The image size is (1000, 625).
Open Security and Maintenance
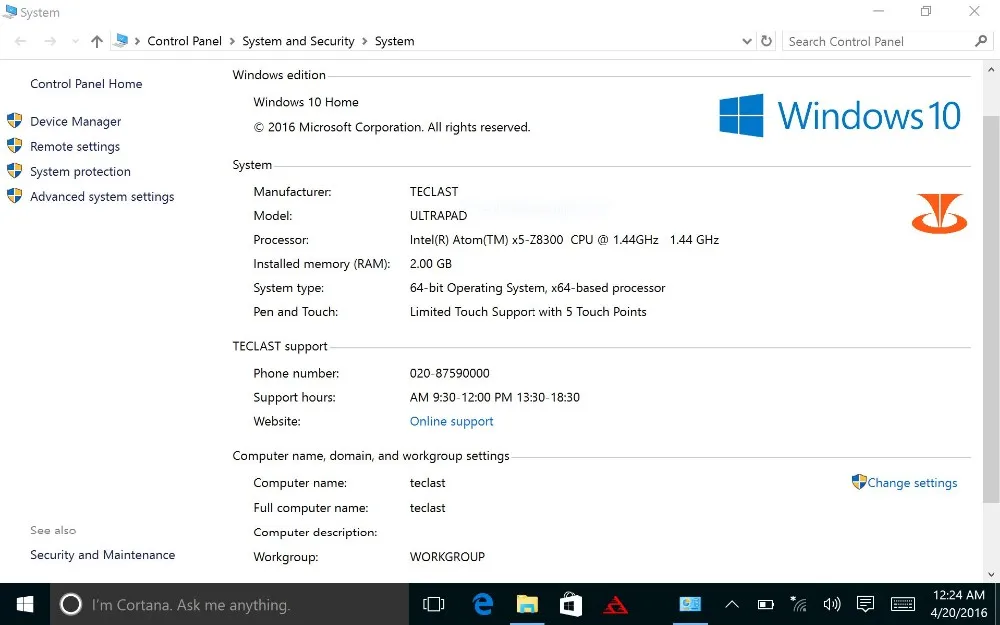point(103,555)
